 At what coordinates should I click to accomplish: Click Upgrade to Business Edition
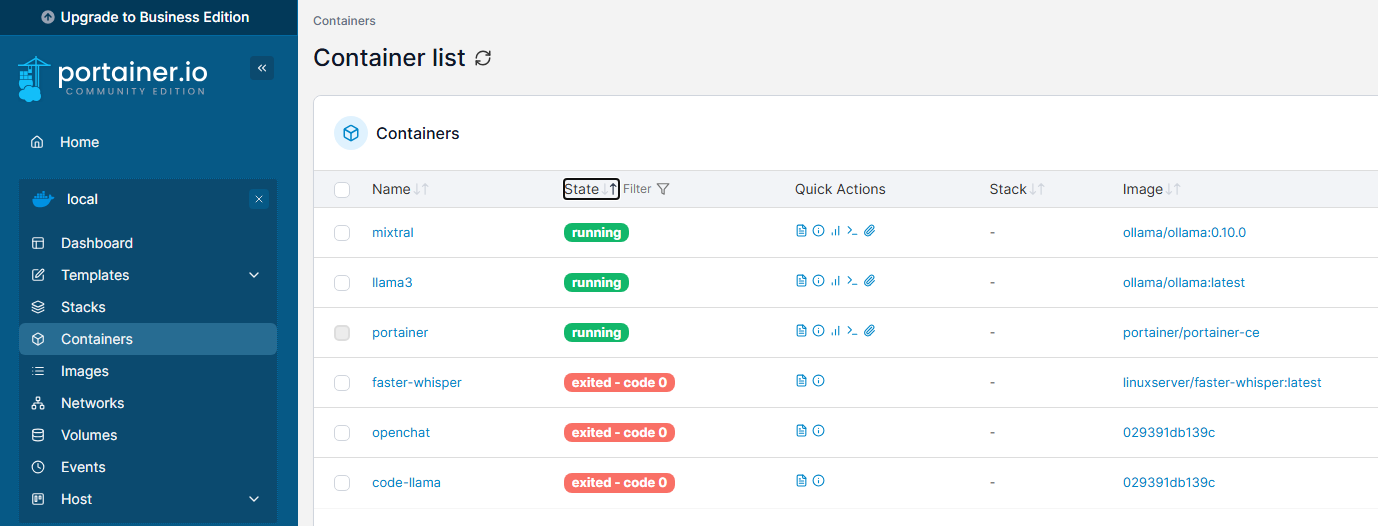point(148,17)
